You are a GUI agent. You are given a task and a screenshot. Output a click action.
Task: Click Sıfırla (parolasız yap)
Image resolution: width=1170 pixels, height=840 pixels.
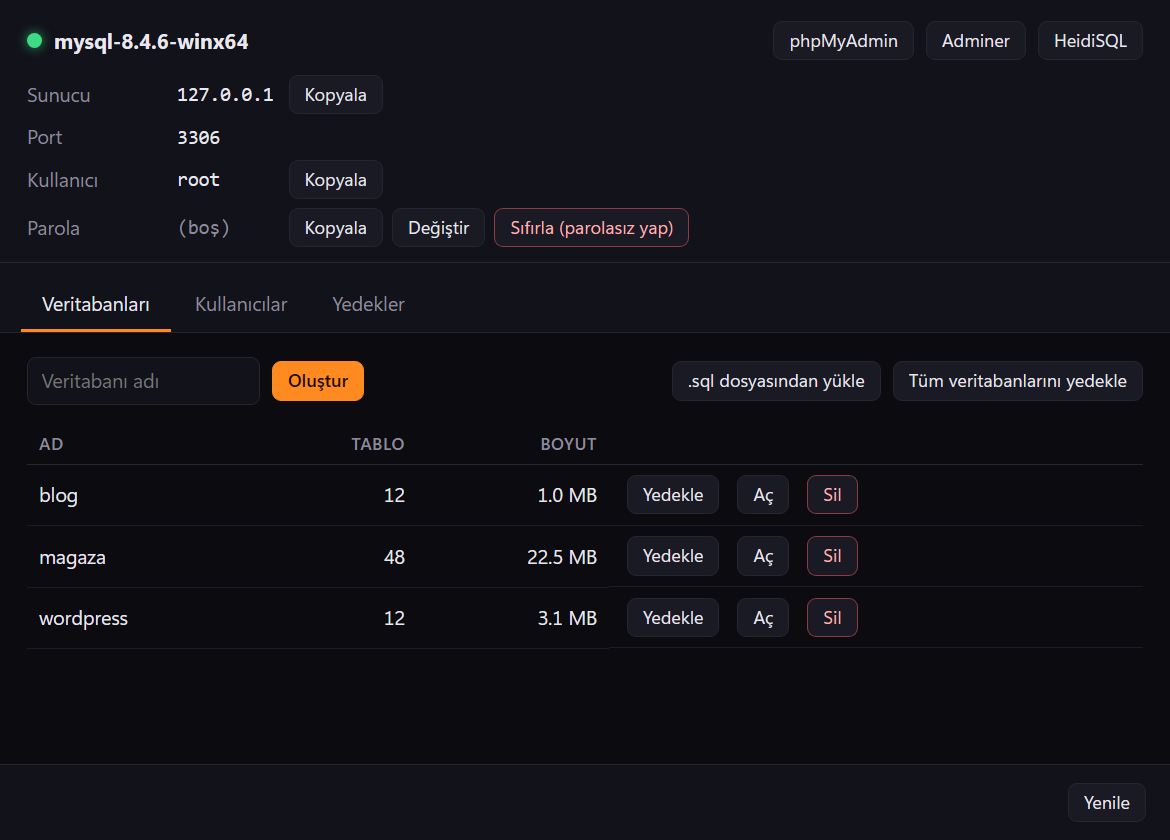click(591, 228)
